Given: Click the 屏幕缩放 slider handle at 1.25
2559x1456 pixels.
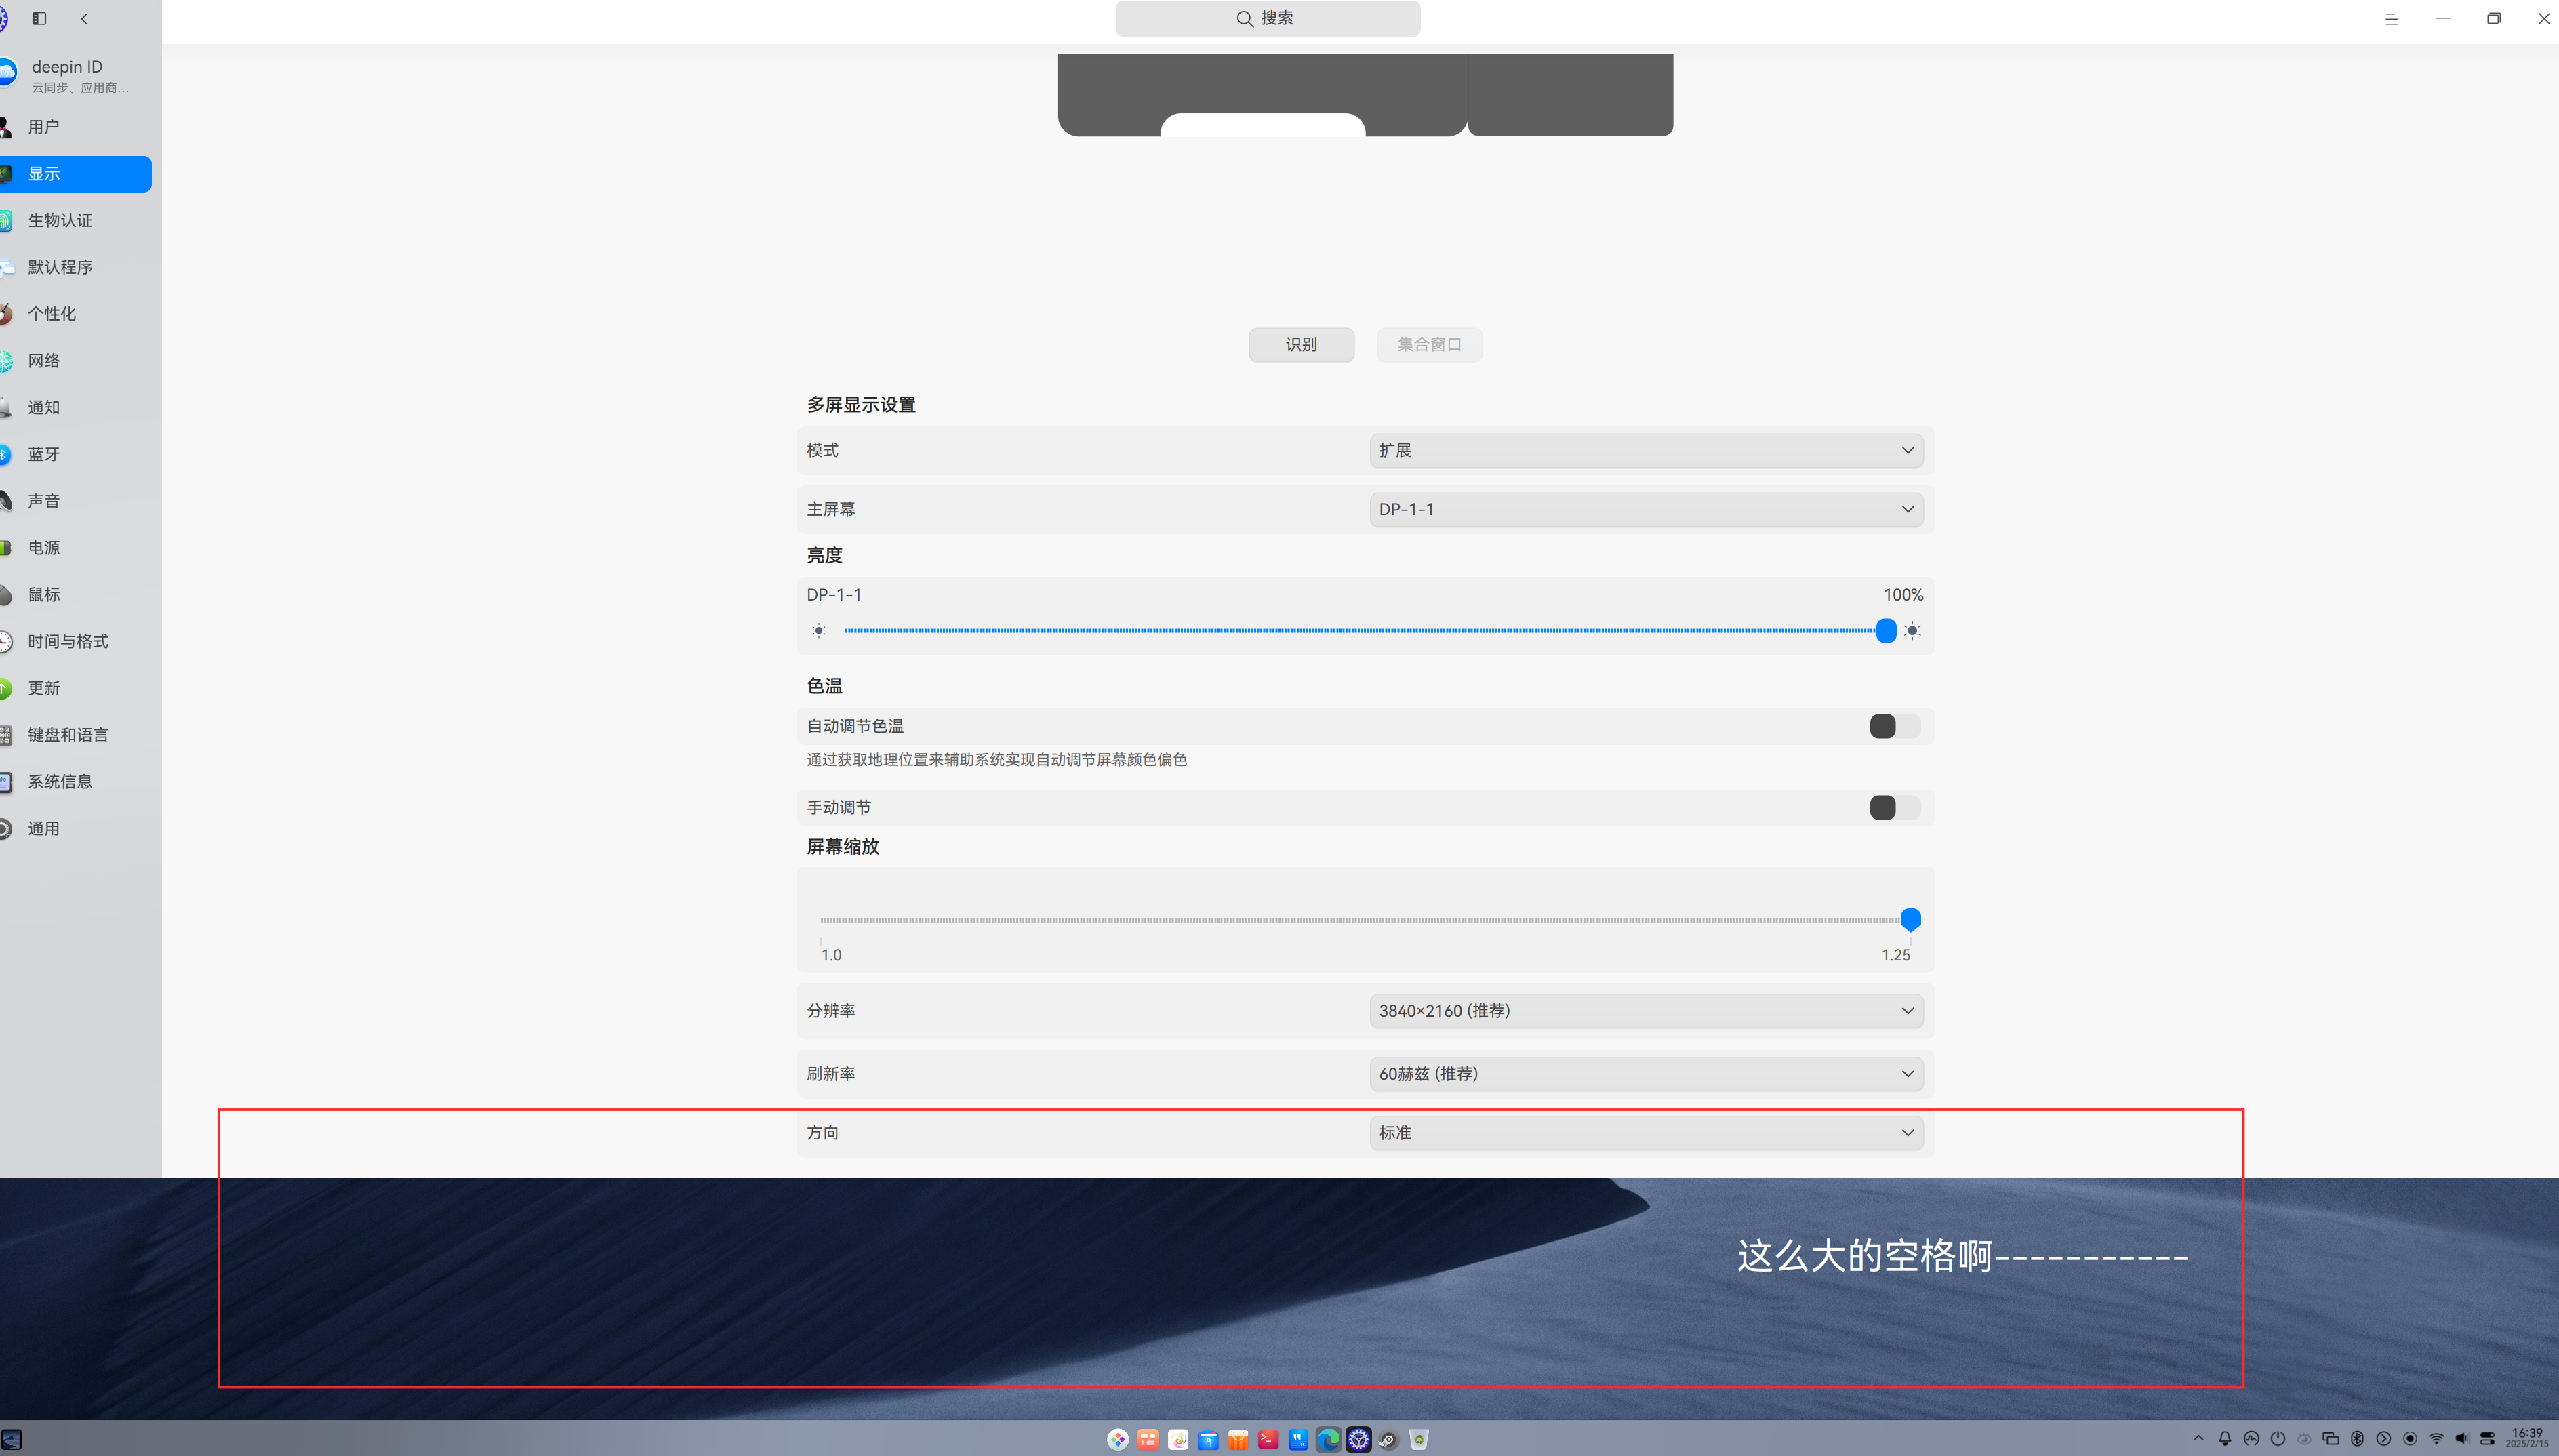Looking at the screenshot, I should click(x=1910, y=919).
